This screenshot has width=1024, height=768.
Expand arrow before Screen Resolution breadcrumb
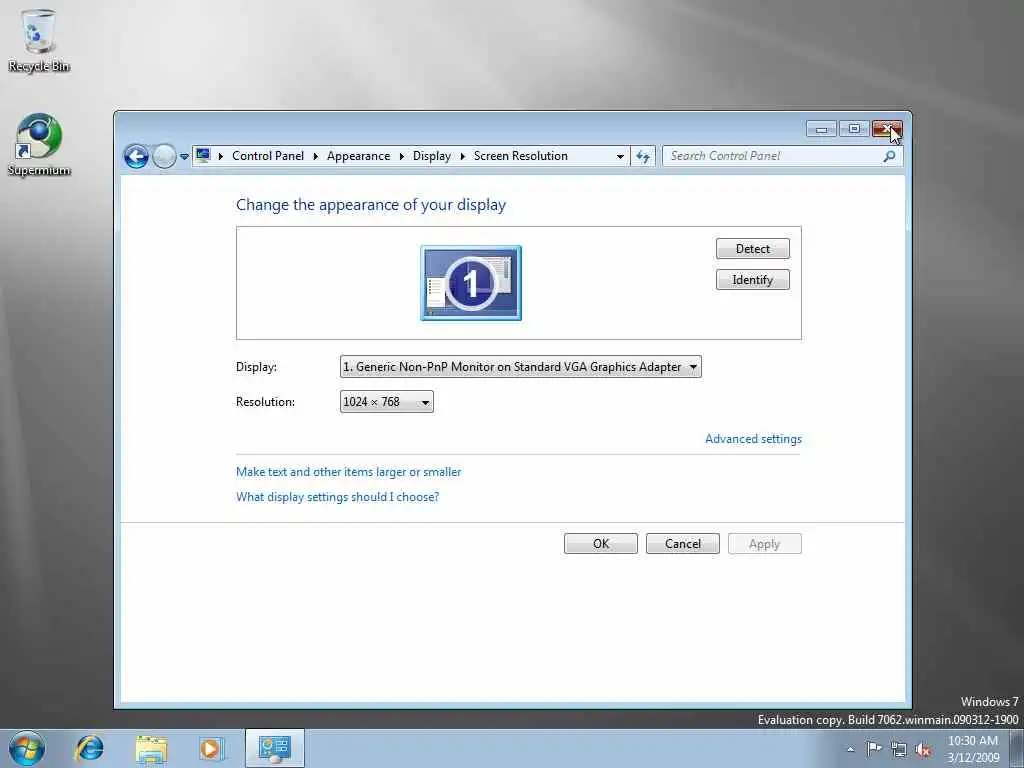(462, 156)
